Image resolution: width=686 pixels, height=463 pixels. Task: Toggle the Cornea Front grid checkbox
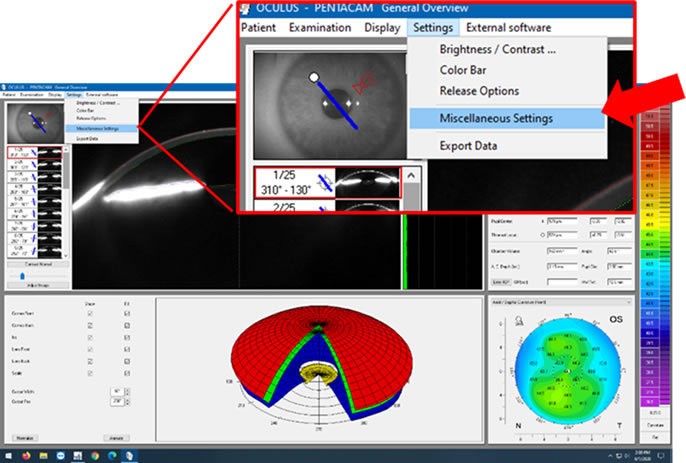click(127, 314)
